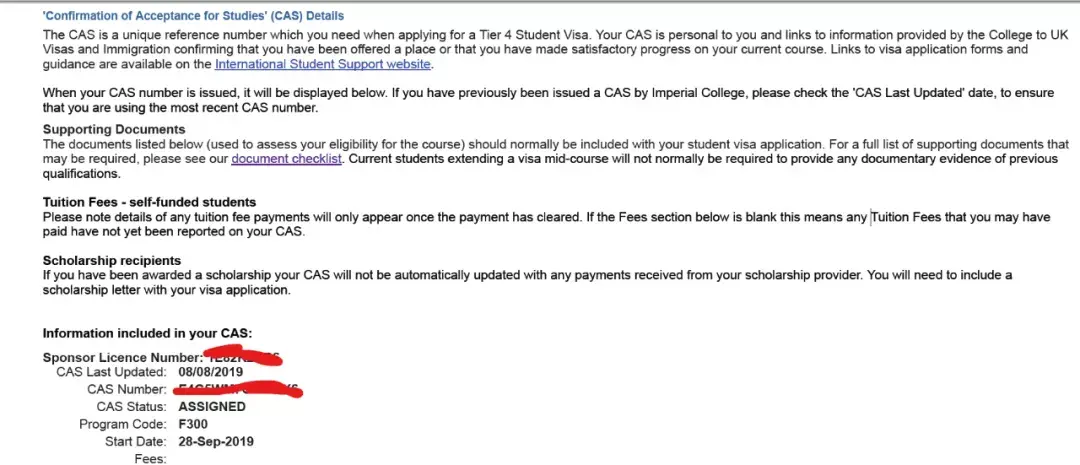Viewport: 1080px width, 465px height.
Task: Select the 08/08/2019 date value
Action: (x=210, y=372)
